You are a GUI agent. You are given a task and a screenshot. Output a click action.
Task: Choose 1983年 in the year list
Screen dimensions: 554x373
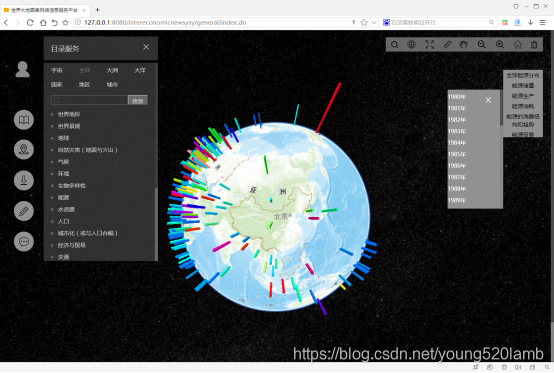pyautogui.click(x=457, y=131)
